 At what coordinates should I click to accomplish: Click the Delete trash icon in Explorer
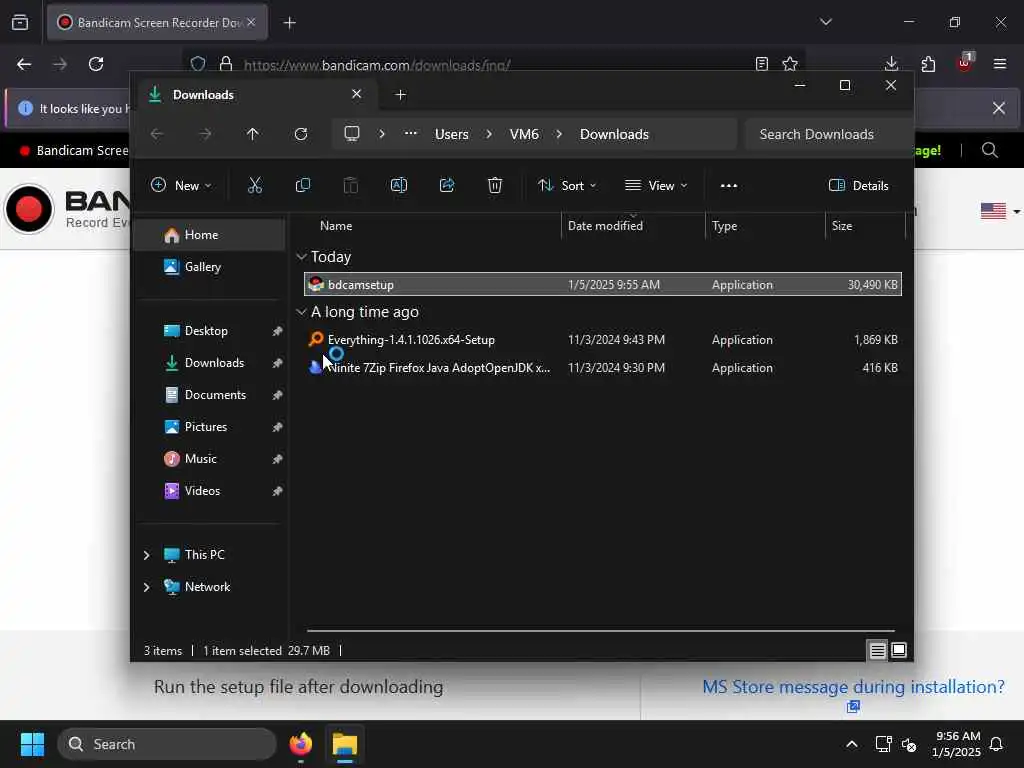[495, 186]
